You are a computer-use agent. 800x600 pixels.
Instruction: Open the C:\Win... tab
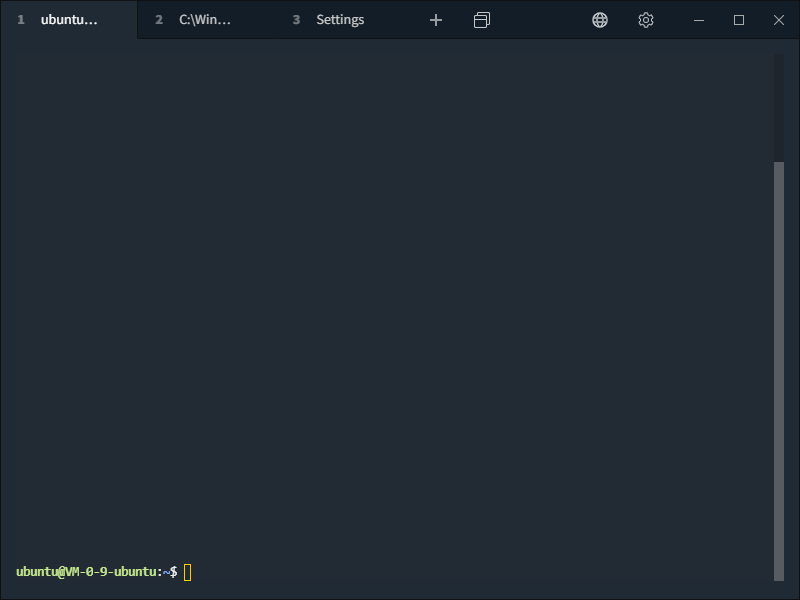[x=206, y=19]
